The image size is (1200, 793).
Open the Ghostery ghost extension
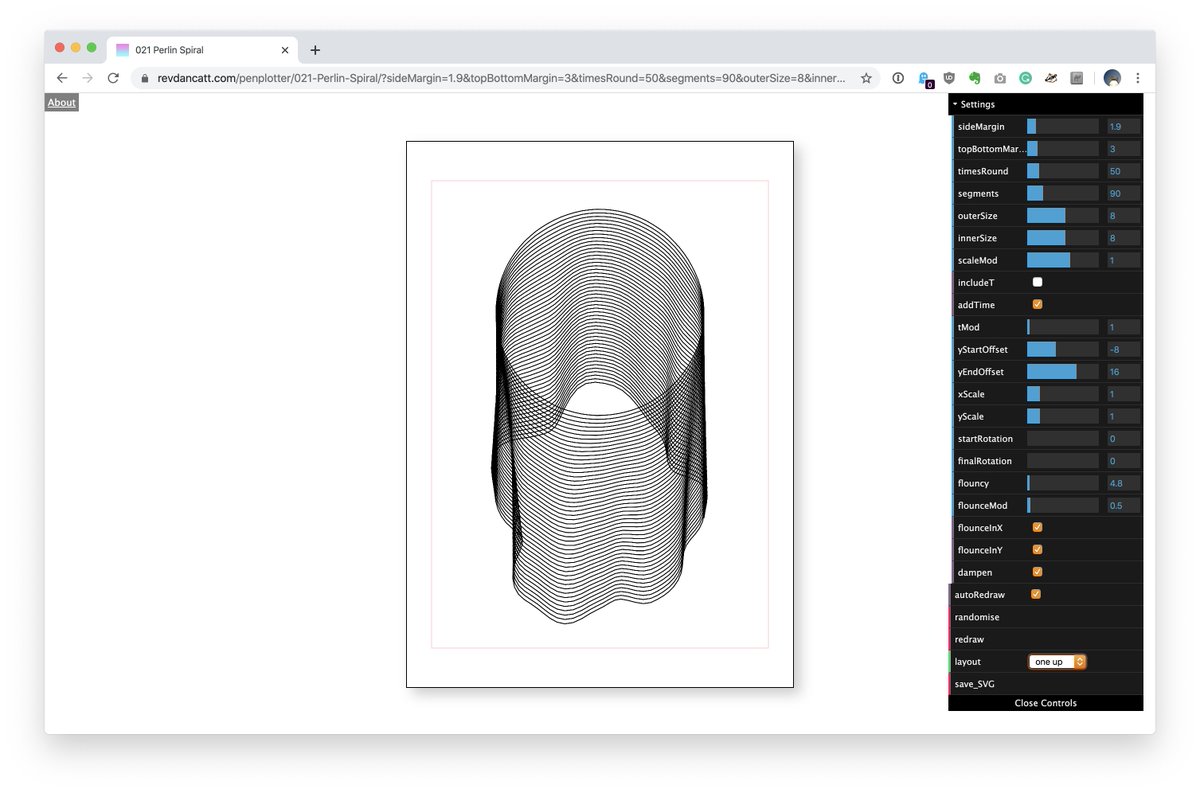pyautogui.click(x=924, y=79)
